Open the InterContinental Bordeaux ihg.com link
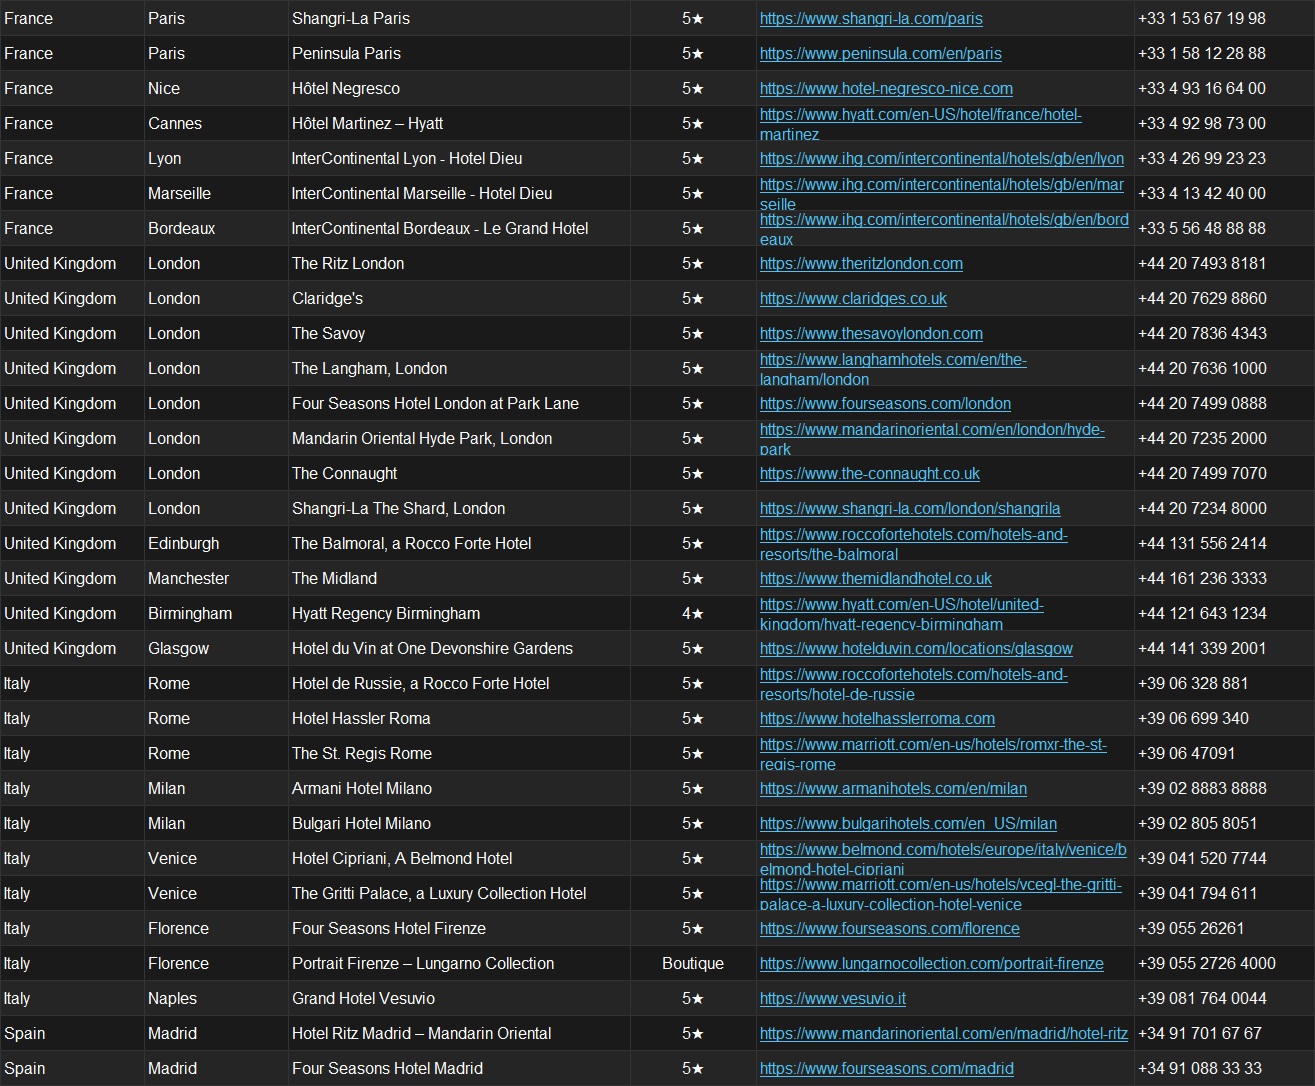1315x1086 pixels. coord(944,228)
